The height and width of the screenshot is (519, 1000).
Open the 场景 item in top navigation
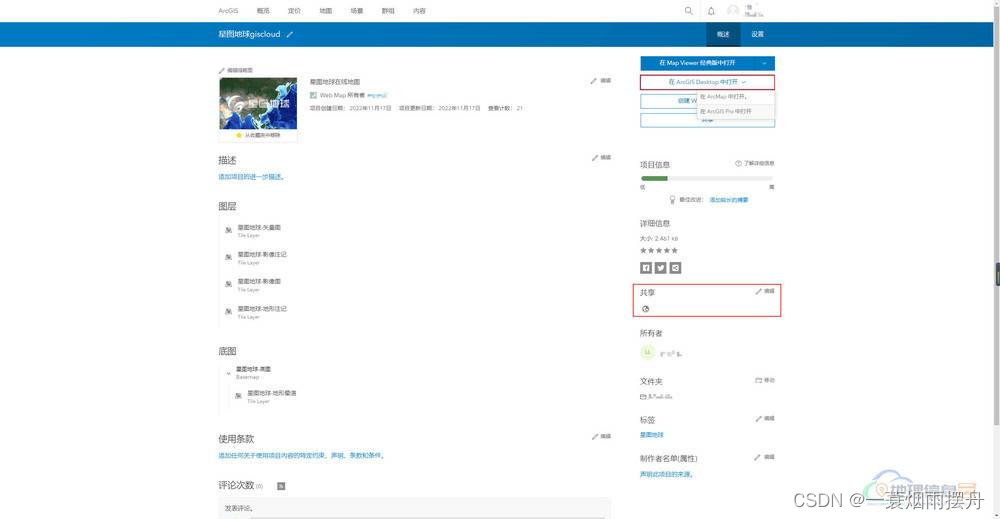tap(357, 11)
